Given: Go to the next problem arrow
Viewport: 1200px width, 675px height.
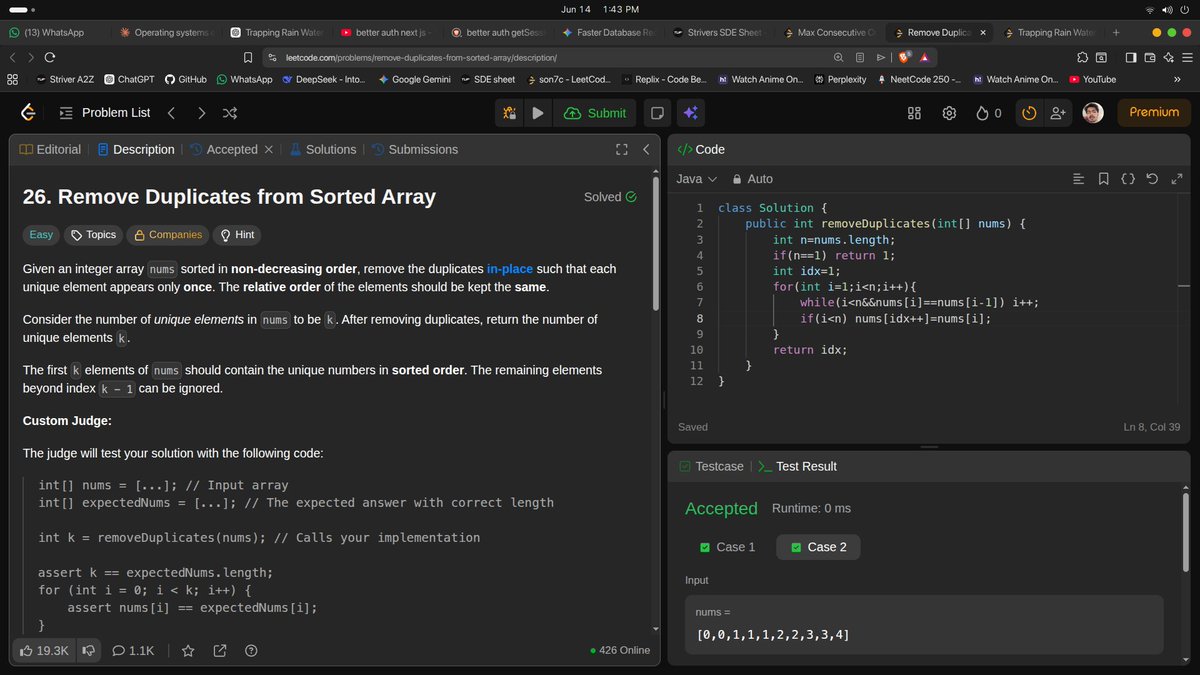Looking at the screenshot, I should (201, 113).
